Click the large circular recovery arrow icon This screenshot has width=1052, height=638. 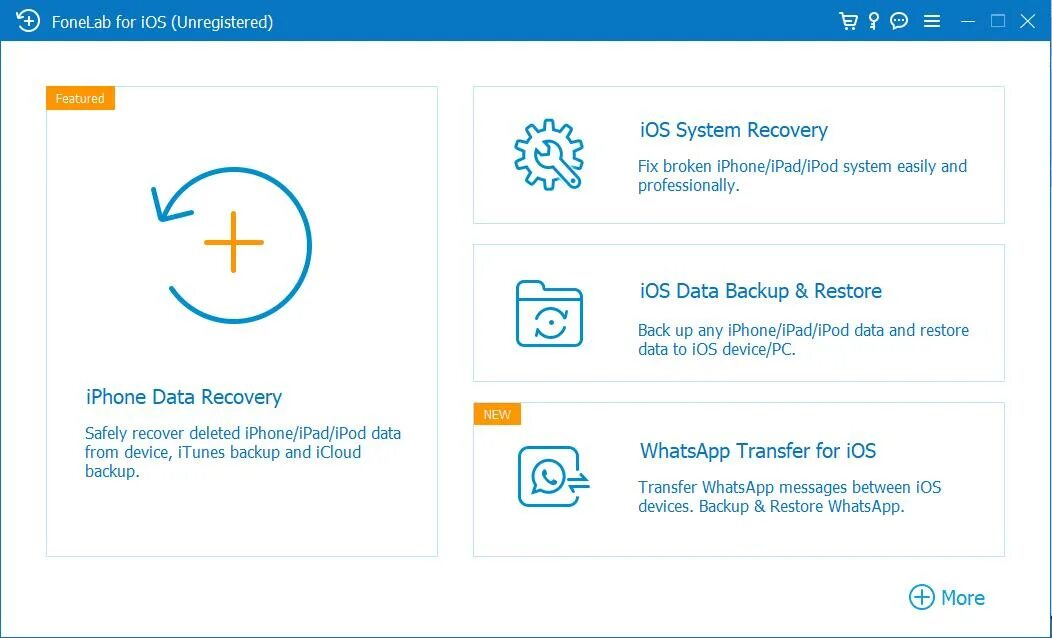[x=231, y=244]
